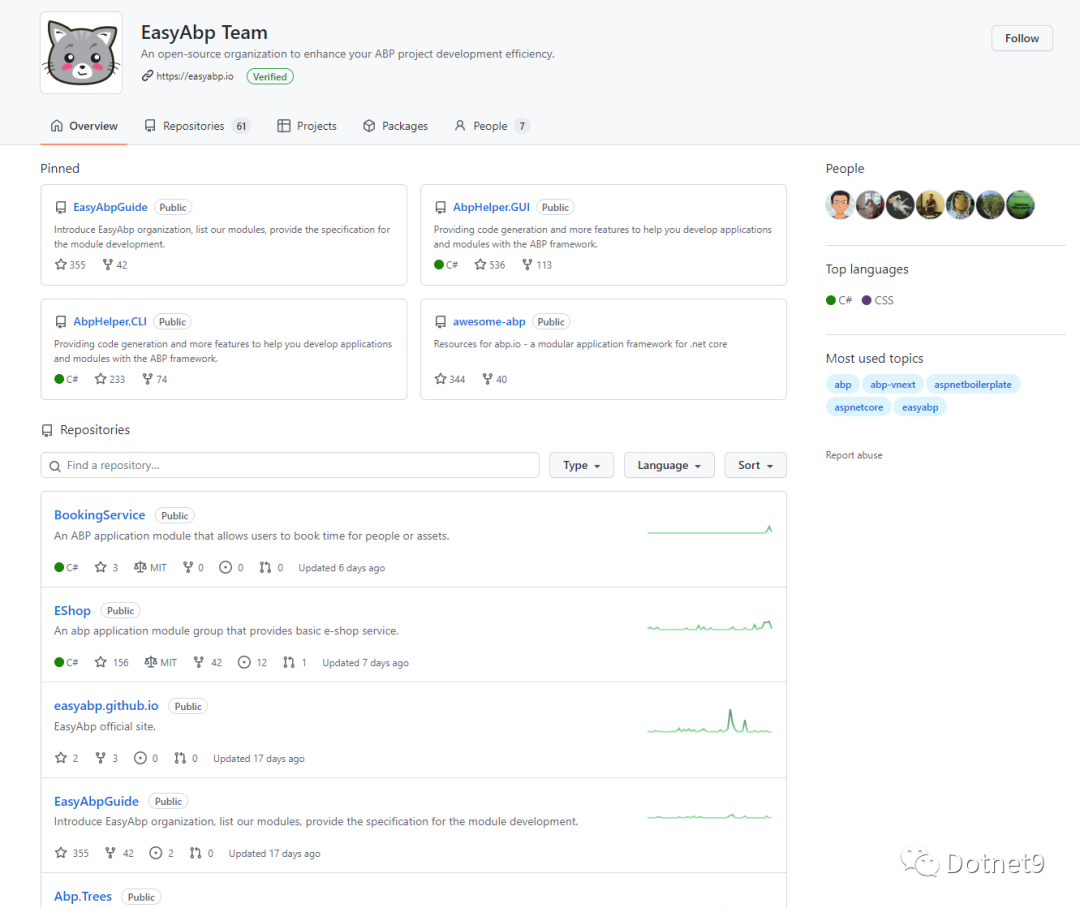View AbpHelper.CLI stars count 233

(x=110, y=379)
